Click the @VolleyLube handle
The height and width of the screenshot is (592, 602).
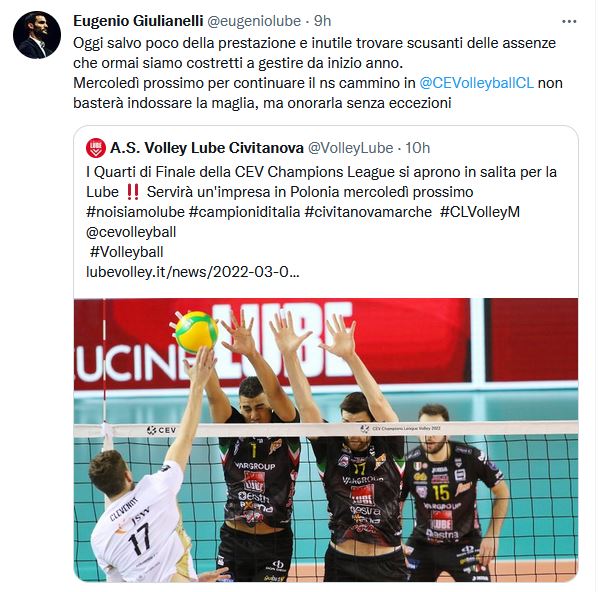pyautogui.click(x=351, y=148)
